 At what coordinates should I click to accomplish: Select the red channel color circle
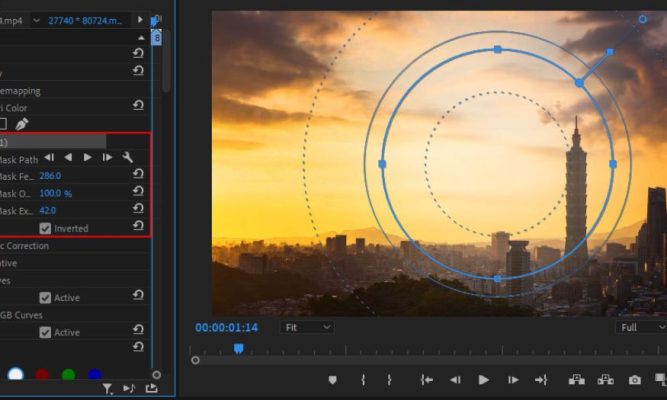point(42,376)
